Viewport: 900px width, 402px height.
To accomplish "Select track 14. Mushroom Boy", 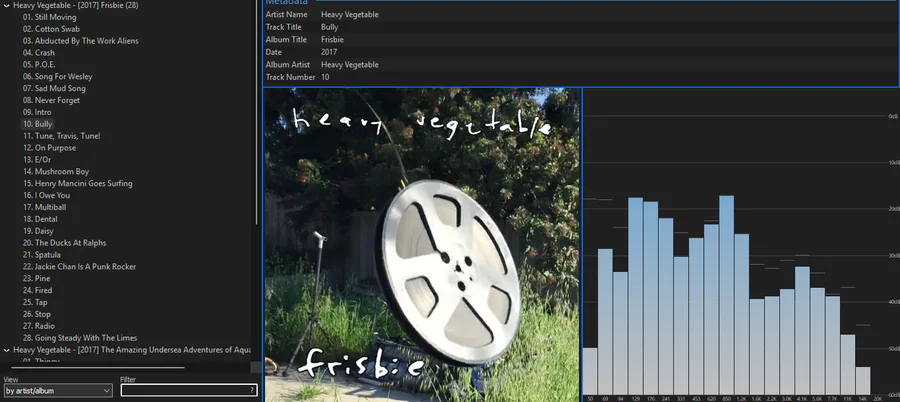I will tap(56, 172).
